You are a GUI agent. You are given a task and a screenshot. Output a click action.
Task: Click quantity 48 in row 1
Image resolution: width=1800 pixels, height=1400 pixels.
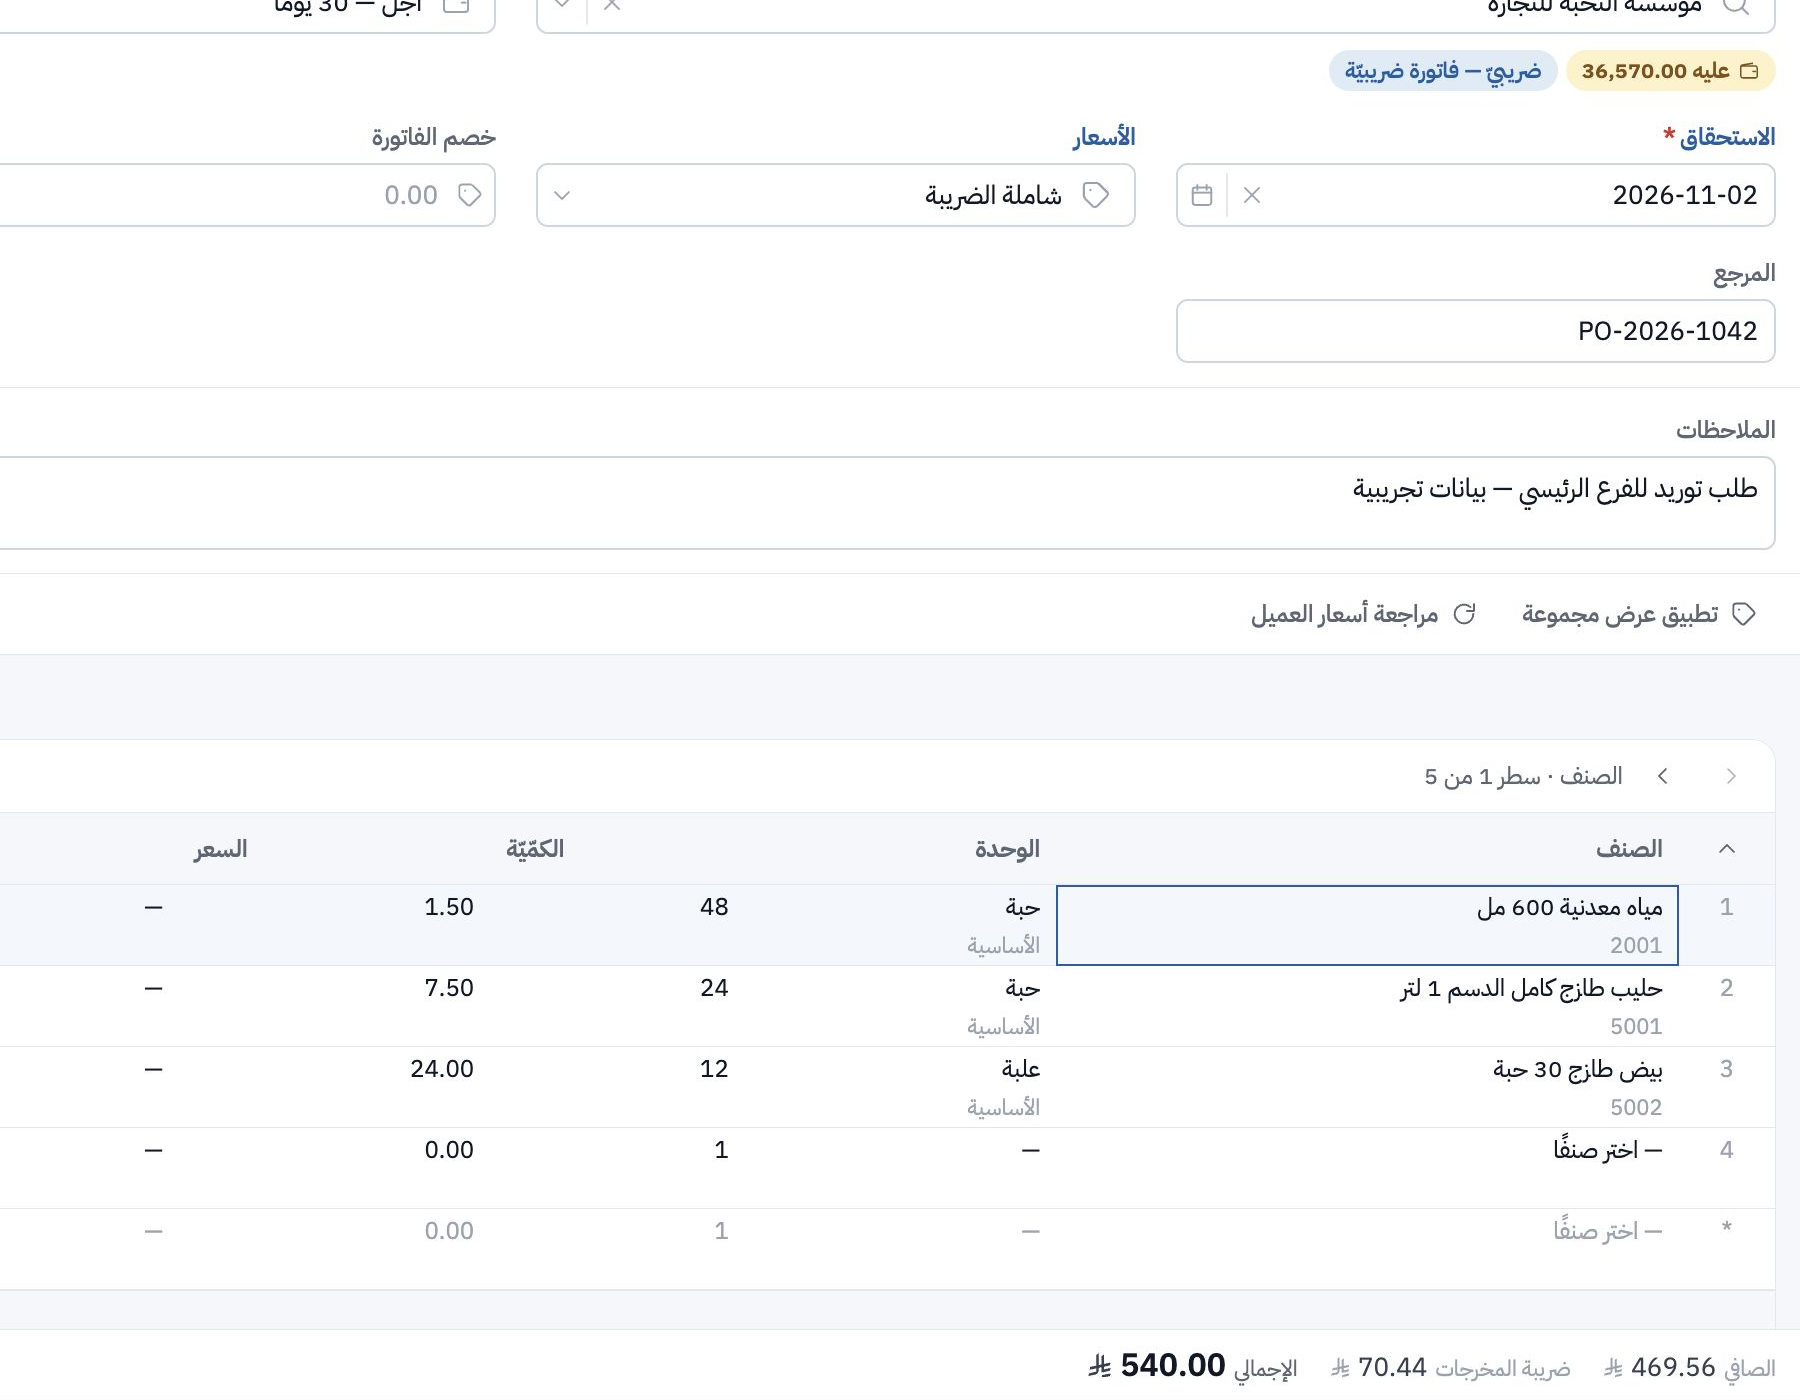(714, 907)
